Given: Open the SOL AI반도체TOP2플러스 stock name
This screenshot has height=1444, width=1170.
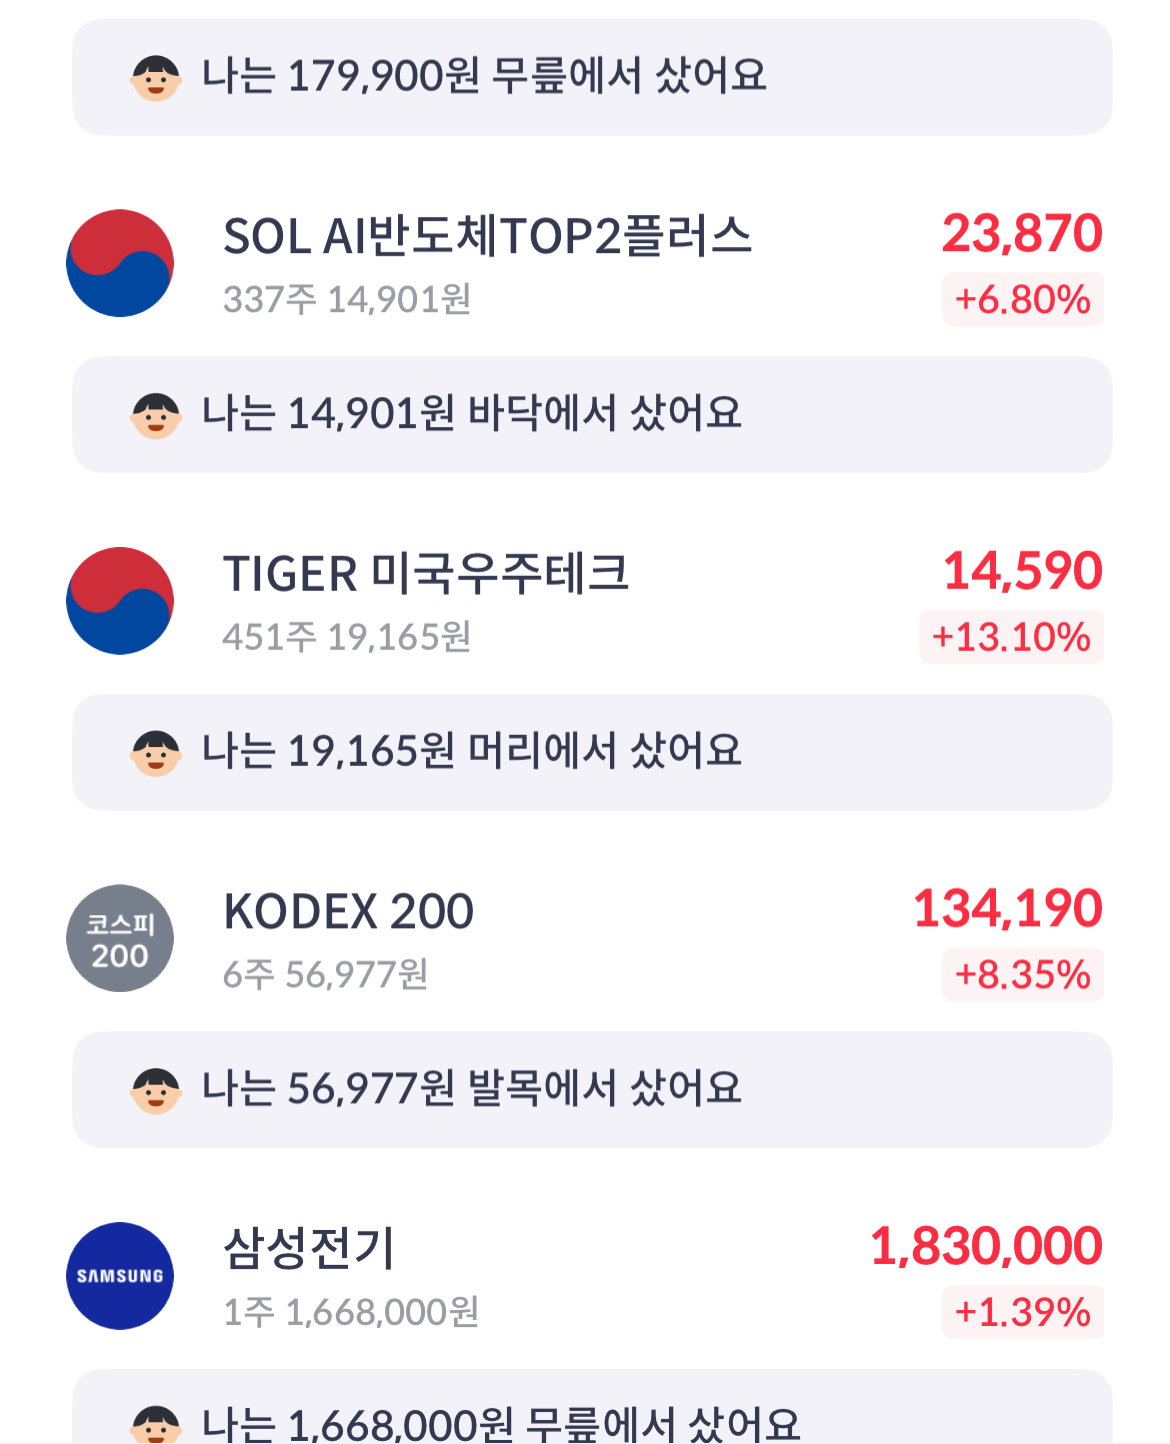Looking at the screenshot, I should pos(487,237).
